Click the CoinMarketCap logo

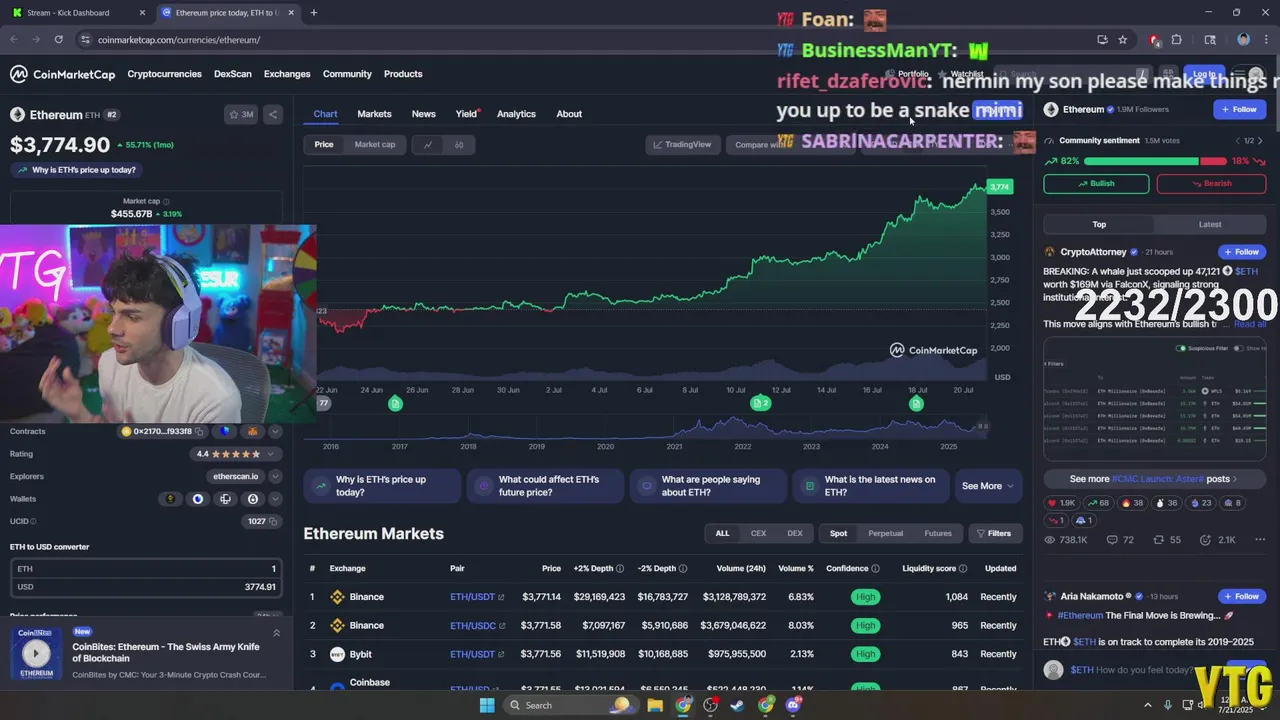(63, 74)
